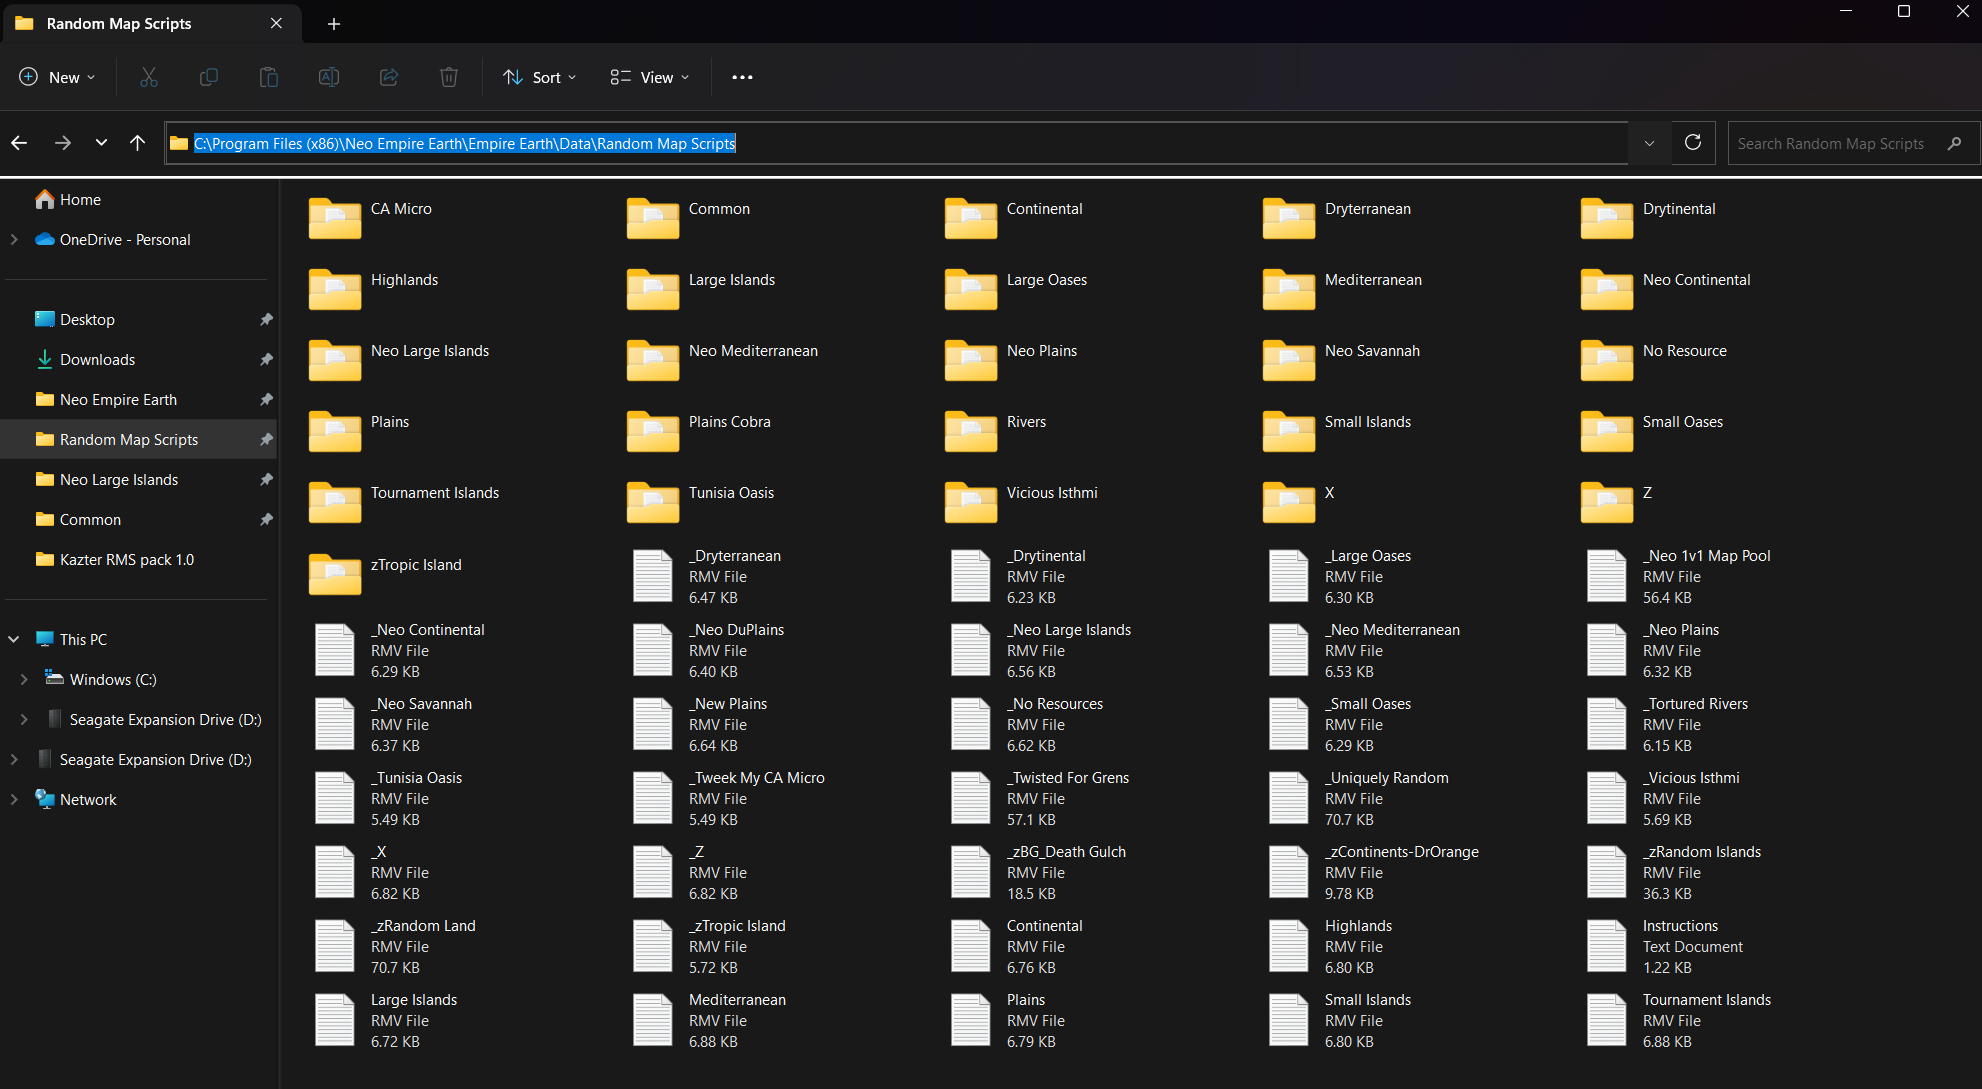
Task: Click the Rename icon in toolbar
Action: tap(329, 77)
